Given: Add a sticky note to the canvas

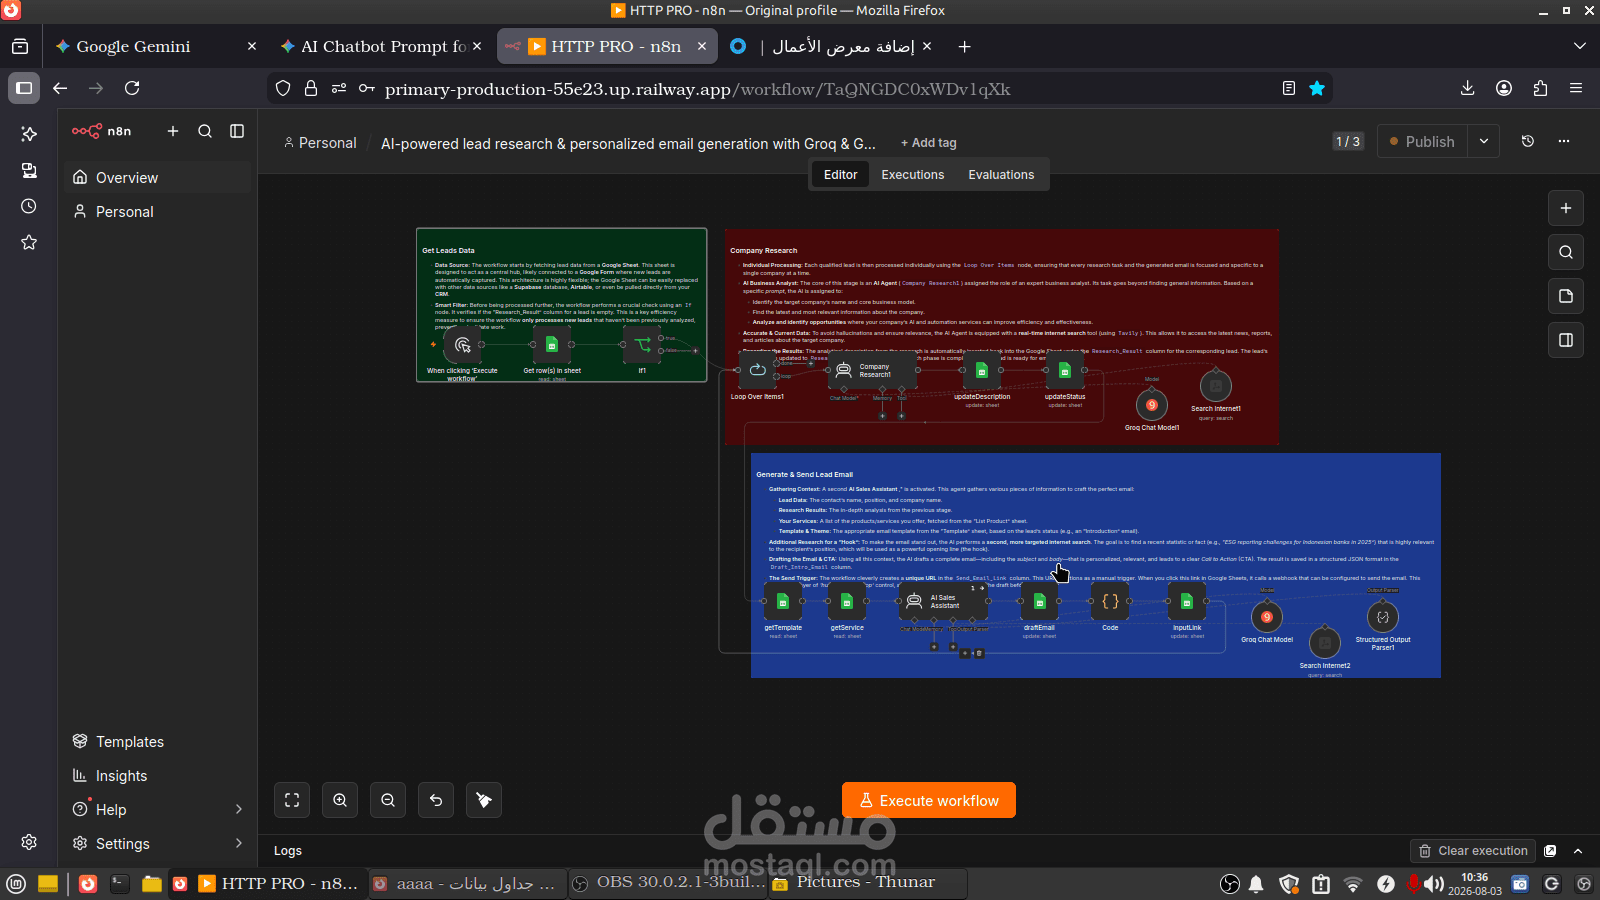Looking at the screenshot, I should (1566, 296).
